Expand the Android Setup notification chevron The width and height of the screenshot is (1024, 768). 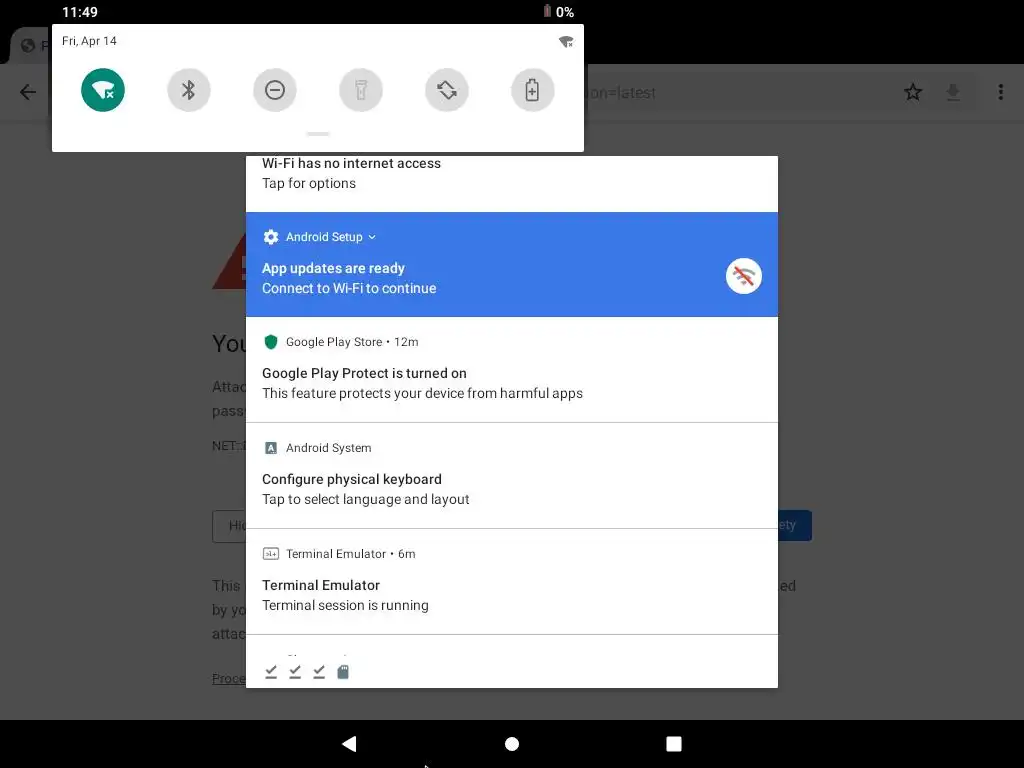[372, 237]
